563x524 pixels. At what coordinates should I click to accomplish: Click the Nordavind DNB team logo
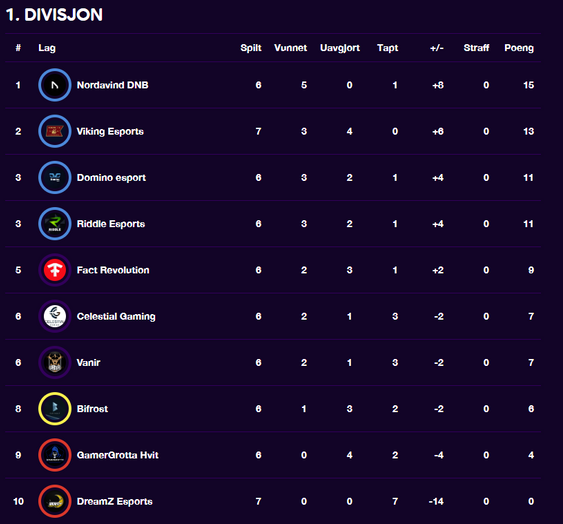55,85
